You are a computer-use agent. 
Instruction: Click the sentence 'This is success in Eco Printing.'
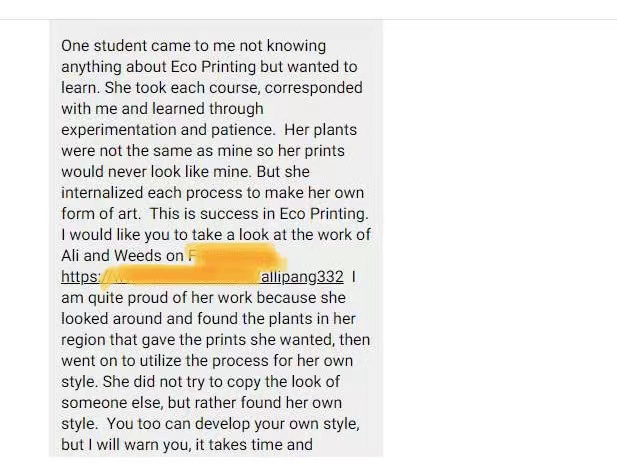coord(259,214)
